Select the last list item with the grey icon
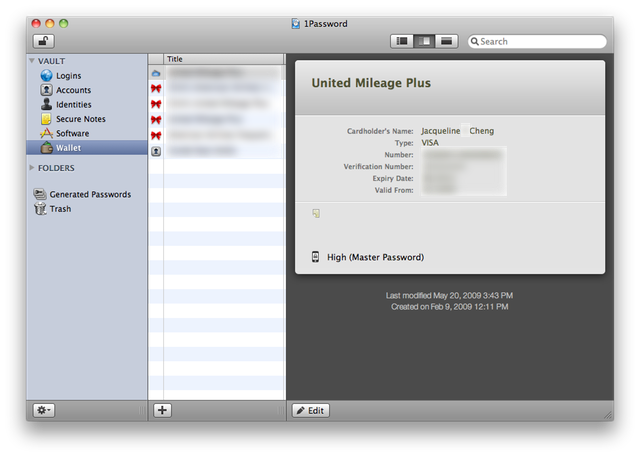Image resolution: width=640 pixels, height=457 pixels. pos(216,151)
